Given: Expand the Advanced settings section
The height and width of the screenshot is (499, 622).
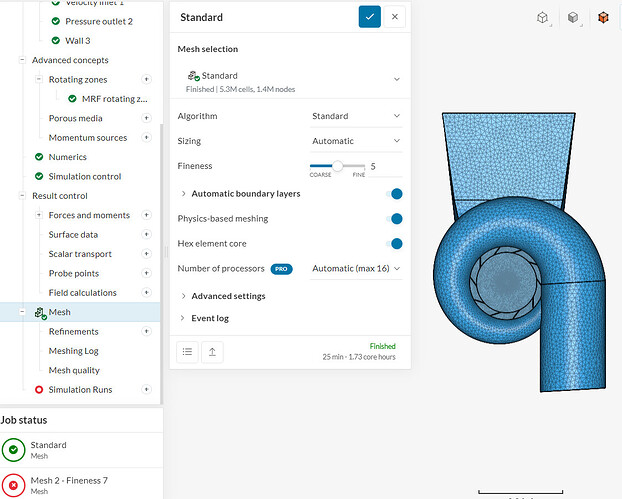Looking at the screenshot, I should (228, 296).
